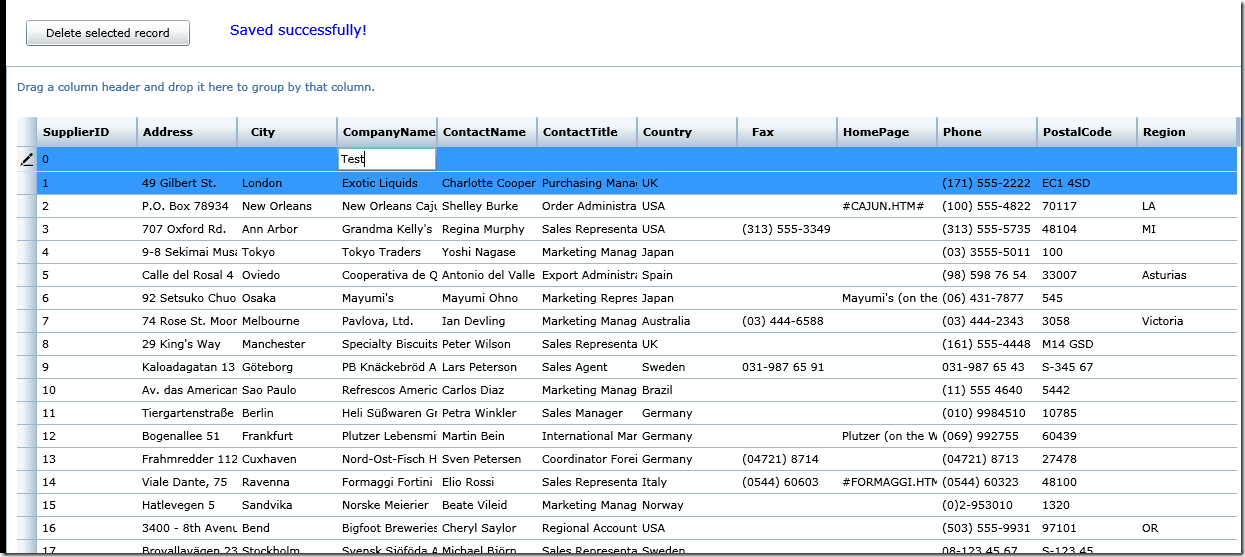
Task: Click the Melbourne city cell
Action: click(287, 321)
